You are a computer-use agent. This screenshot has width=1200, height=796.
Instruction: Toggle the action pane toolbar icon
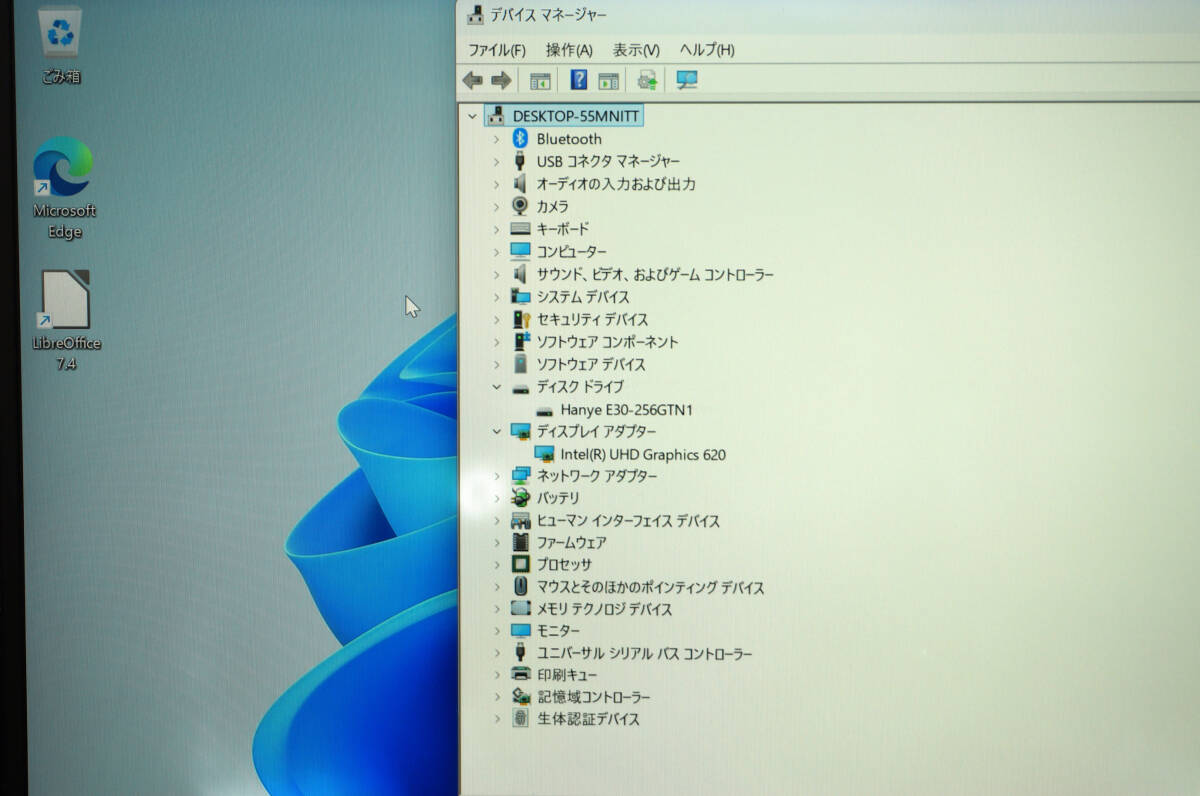[608, 80]
